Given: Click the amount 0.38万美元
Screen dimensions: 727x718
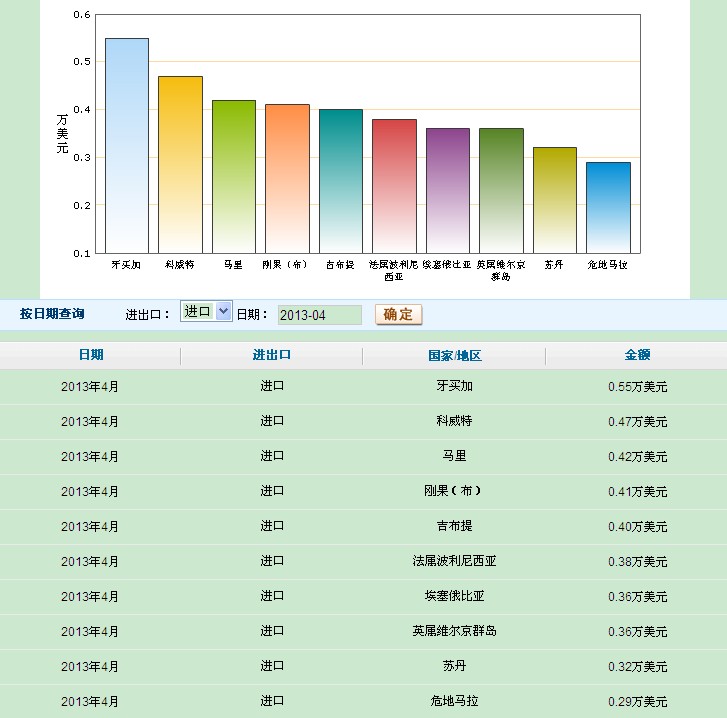Looking at the screenshot, I should coord(638,562).
